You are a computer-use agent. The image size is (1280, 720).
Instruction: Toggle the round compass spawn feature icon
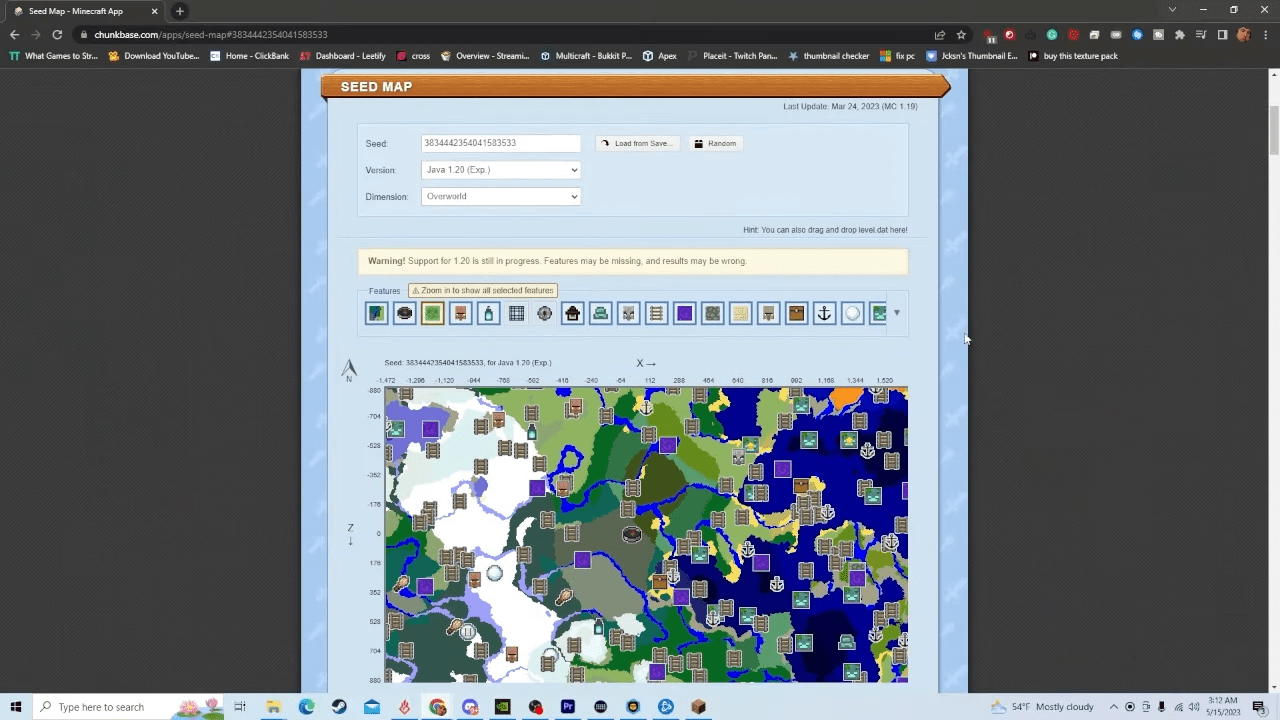coord(544,314)
